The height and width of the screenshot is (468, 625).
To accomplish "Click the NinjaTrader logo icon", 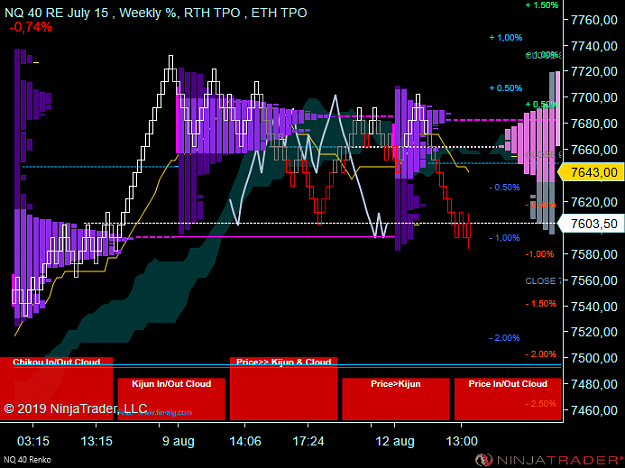I will 484,460.
